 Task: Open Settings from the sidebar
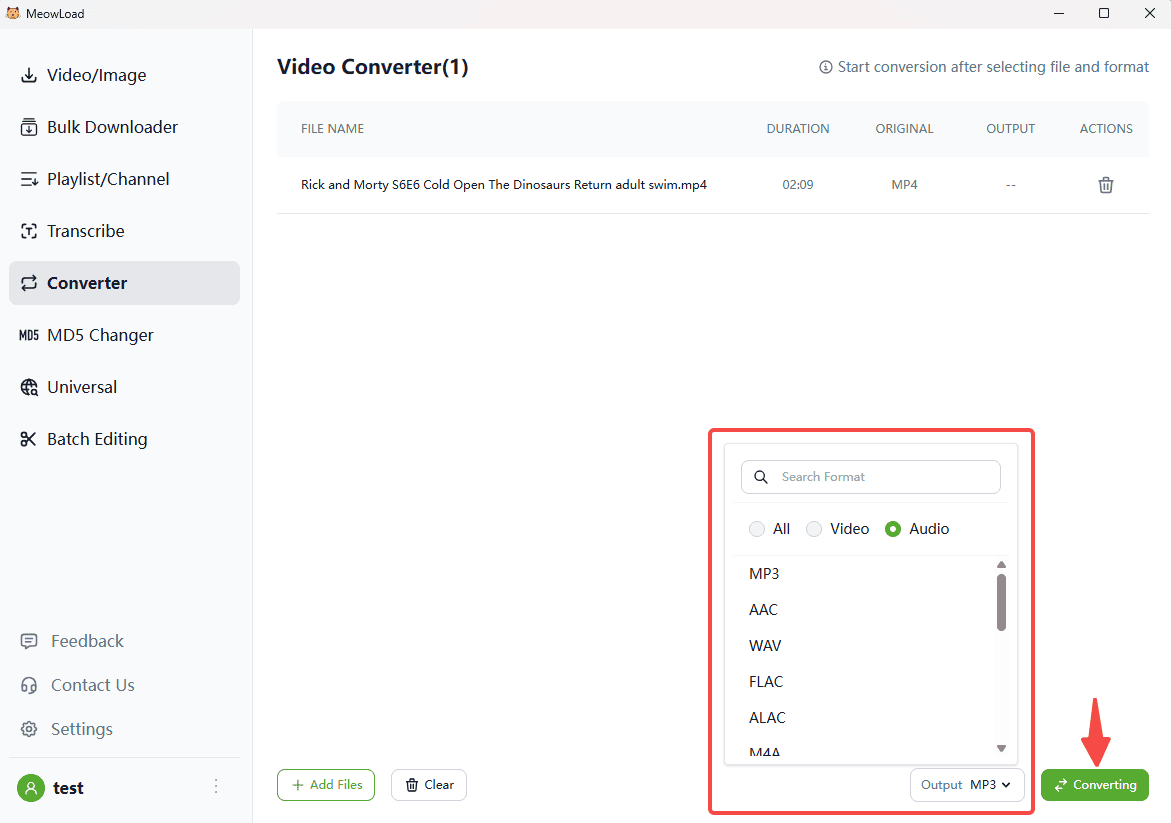[81, 729]
